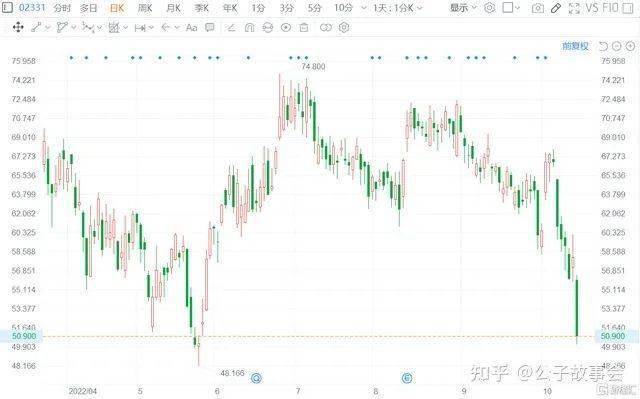640x399 pixels.
Task: Enable the magnet snap tool
Action: pos(249,27)
